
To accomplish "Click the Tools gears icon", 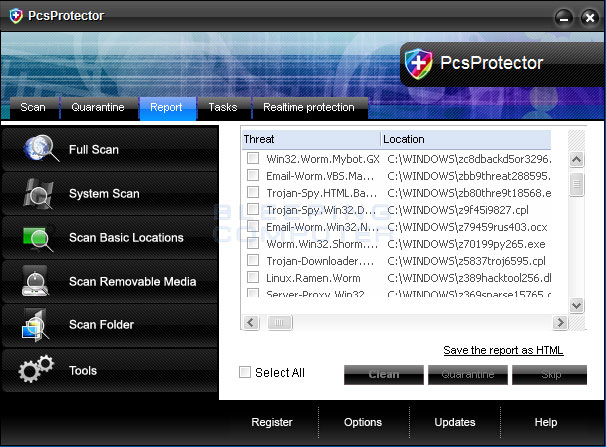I will tap(37, 371).
